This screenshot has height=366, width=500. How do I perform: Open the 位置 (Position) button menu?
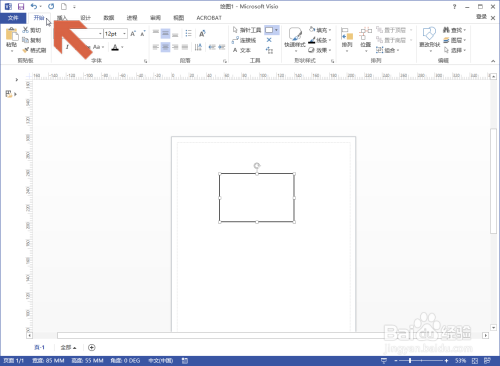tap(366, 39)
